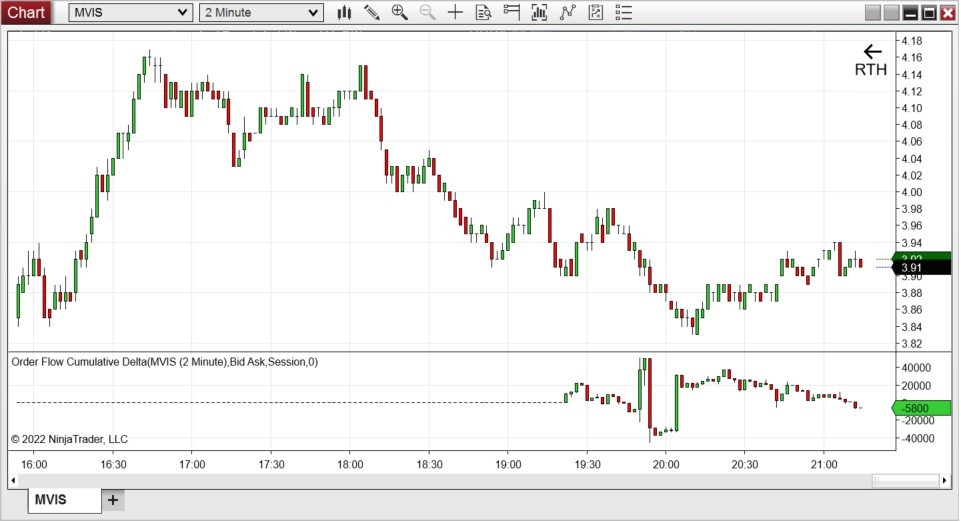
Task: Click the 40000 delta axis label
Action: pyautogui.click(x=916, y=368)
